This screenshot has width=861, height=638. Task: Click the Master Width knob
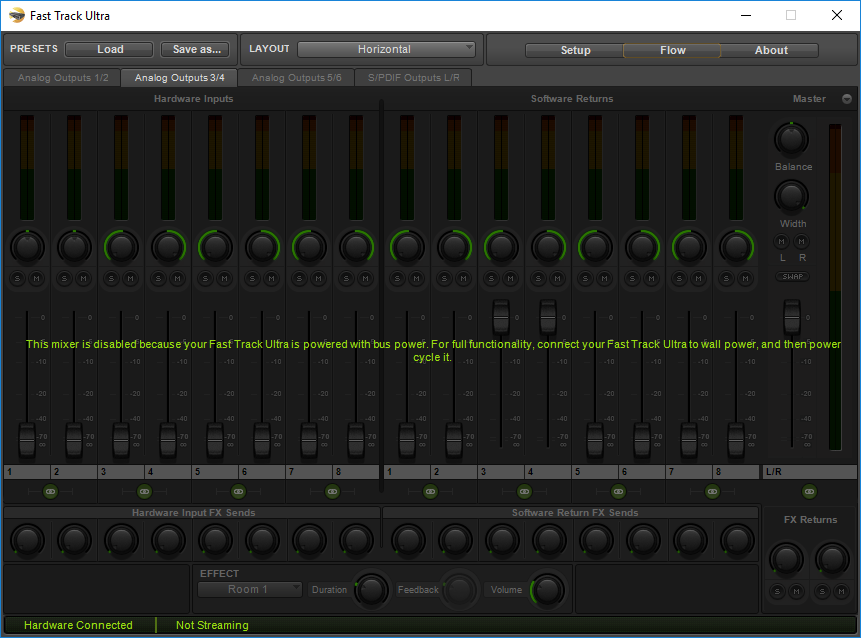(792, 196)
